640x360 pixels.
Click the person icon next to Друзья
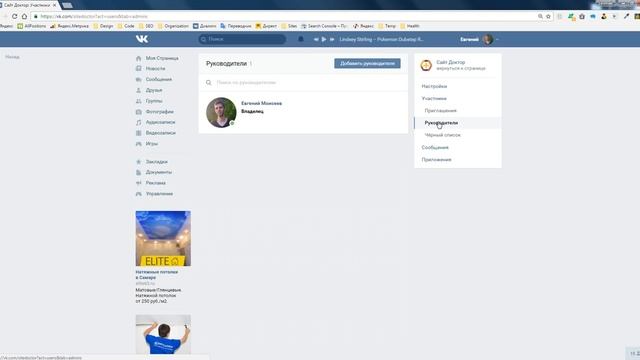point(138,90)
